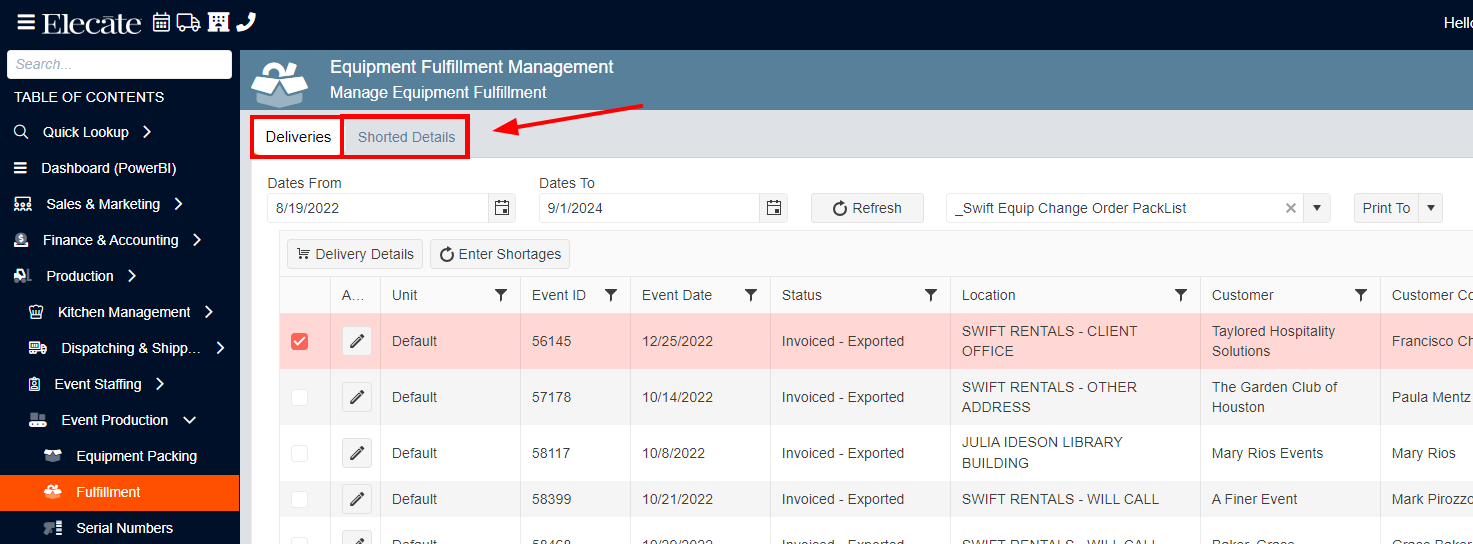Expand the Event Staffing section chevron
1473x544 pixels.
(x=160, y=384)
